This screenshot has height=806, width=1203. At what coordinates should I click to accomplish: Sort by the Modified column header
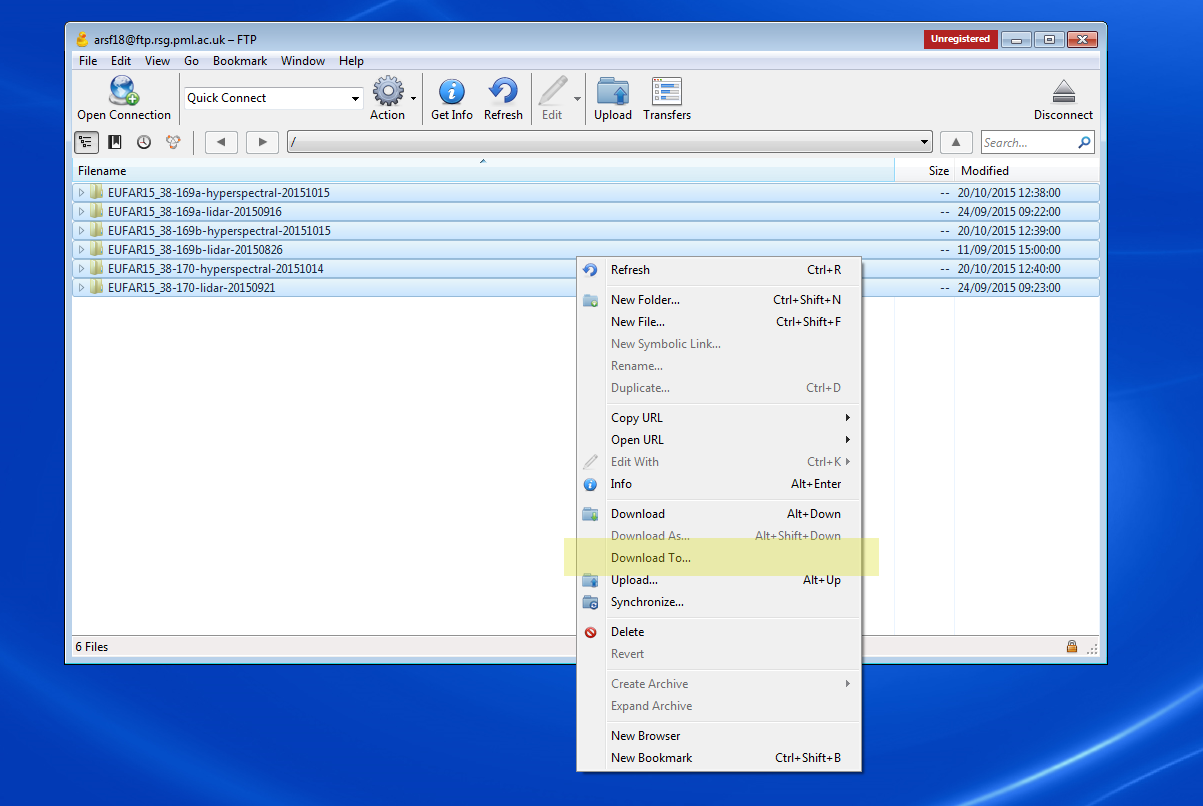coord(1027,171)
